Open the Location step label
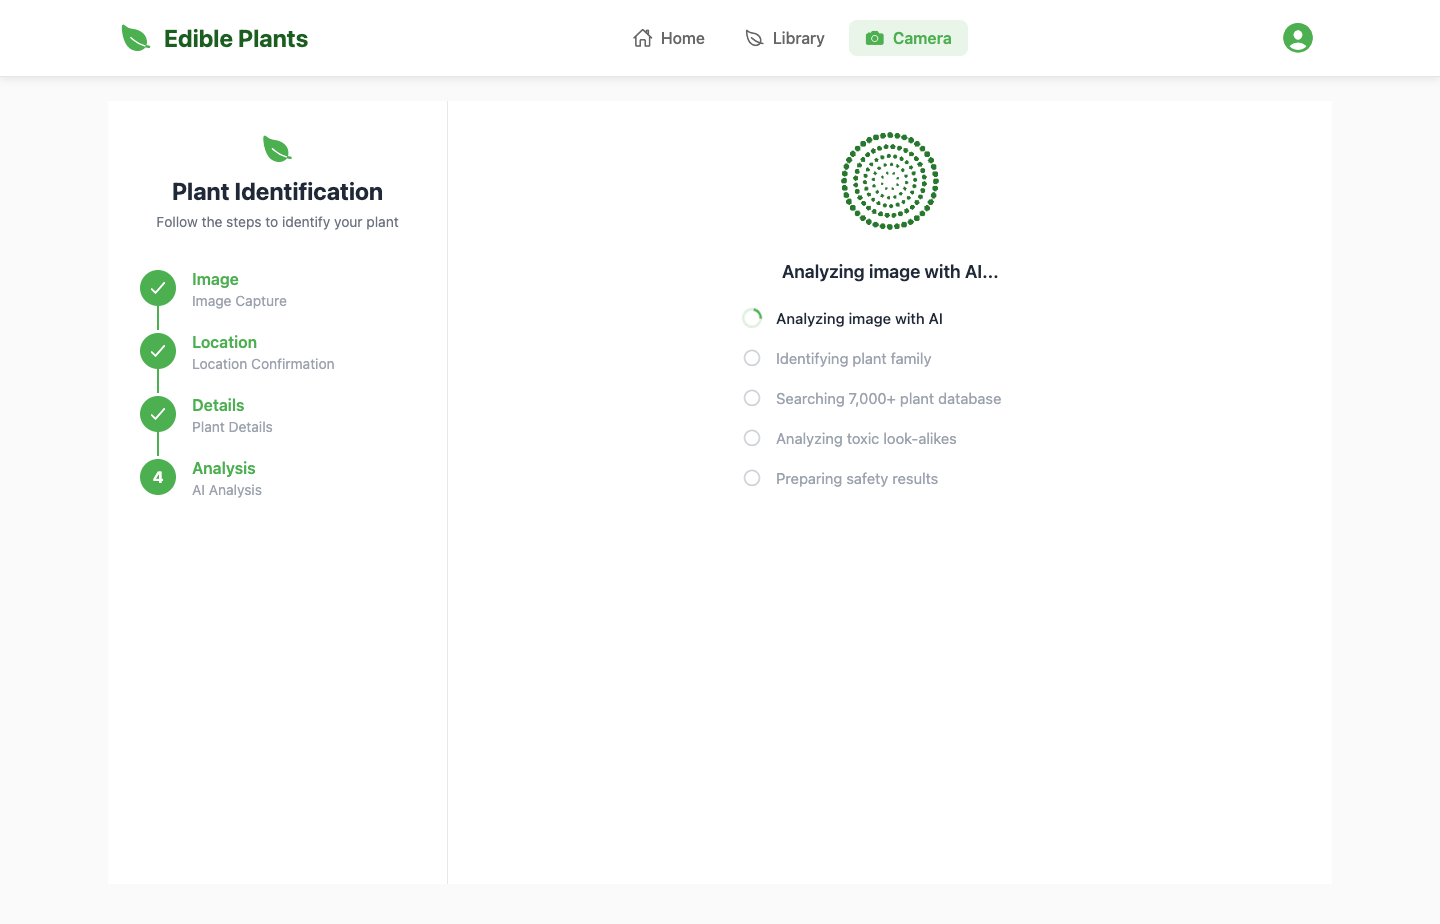This screenshot has width=1440, height=924. point(224,342)
